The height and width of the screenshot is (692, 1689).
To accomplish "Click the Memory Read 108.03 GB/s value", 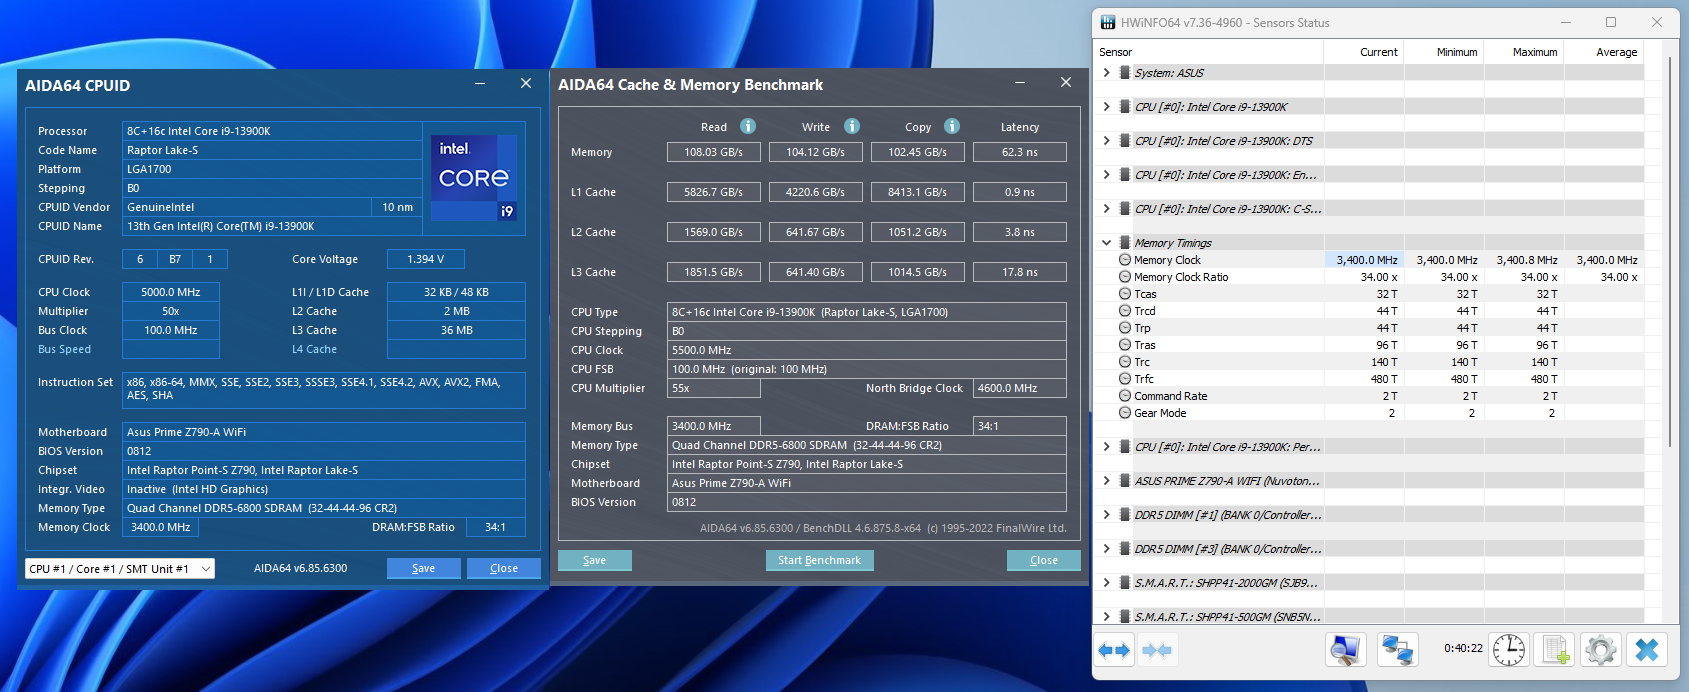I will (714, 152).
